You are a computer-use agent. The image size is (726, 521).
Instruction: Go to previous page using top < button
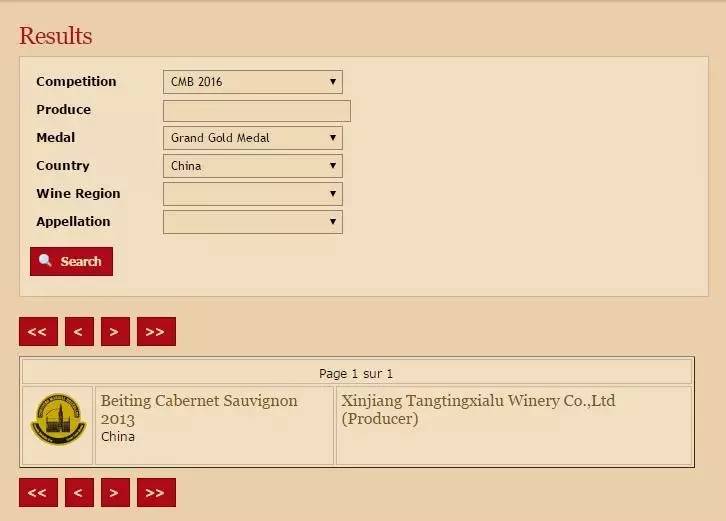(x=79, y=332)
